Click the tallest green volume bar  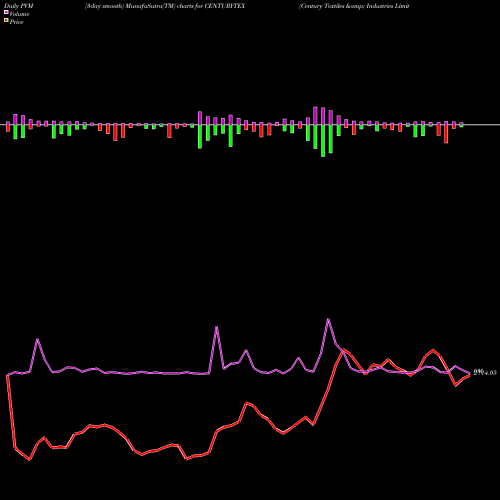(323, 141)
